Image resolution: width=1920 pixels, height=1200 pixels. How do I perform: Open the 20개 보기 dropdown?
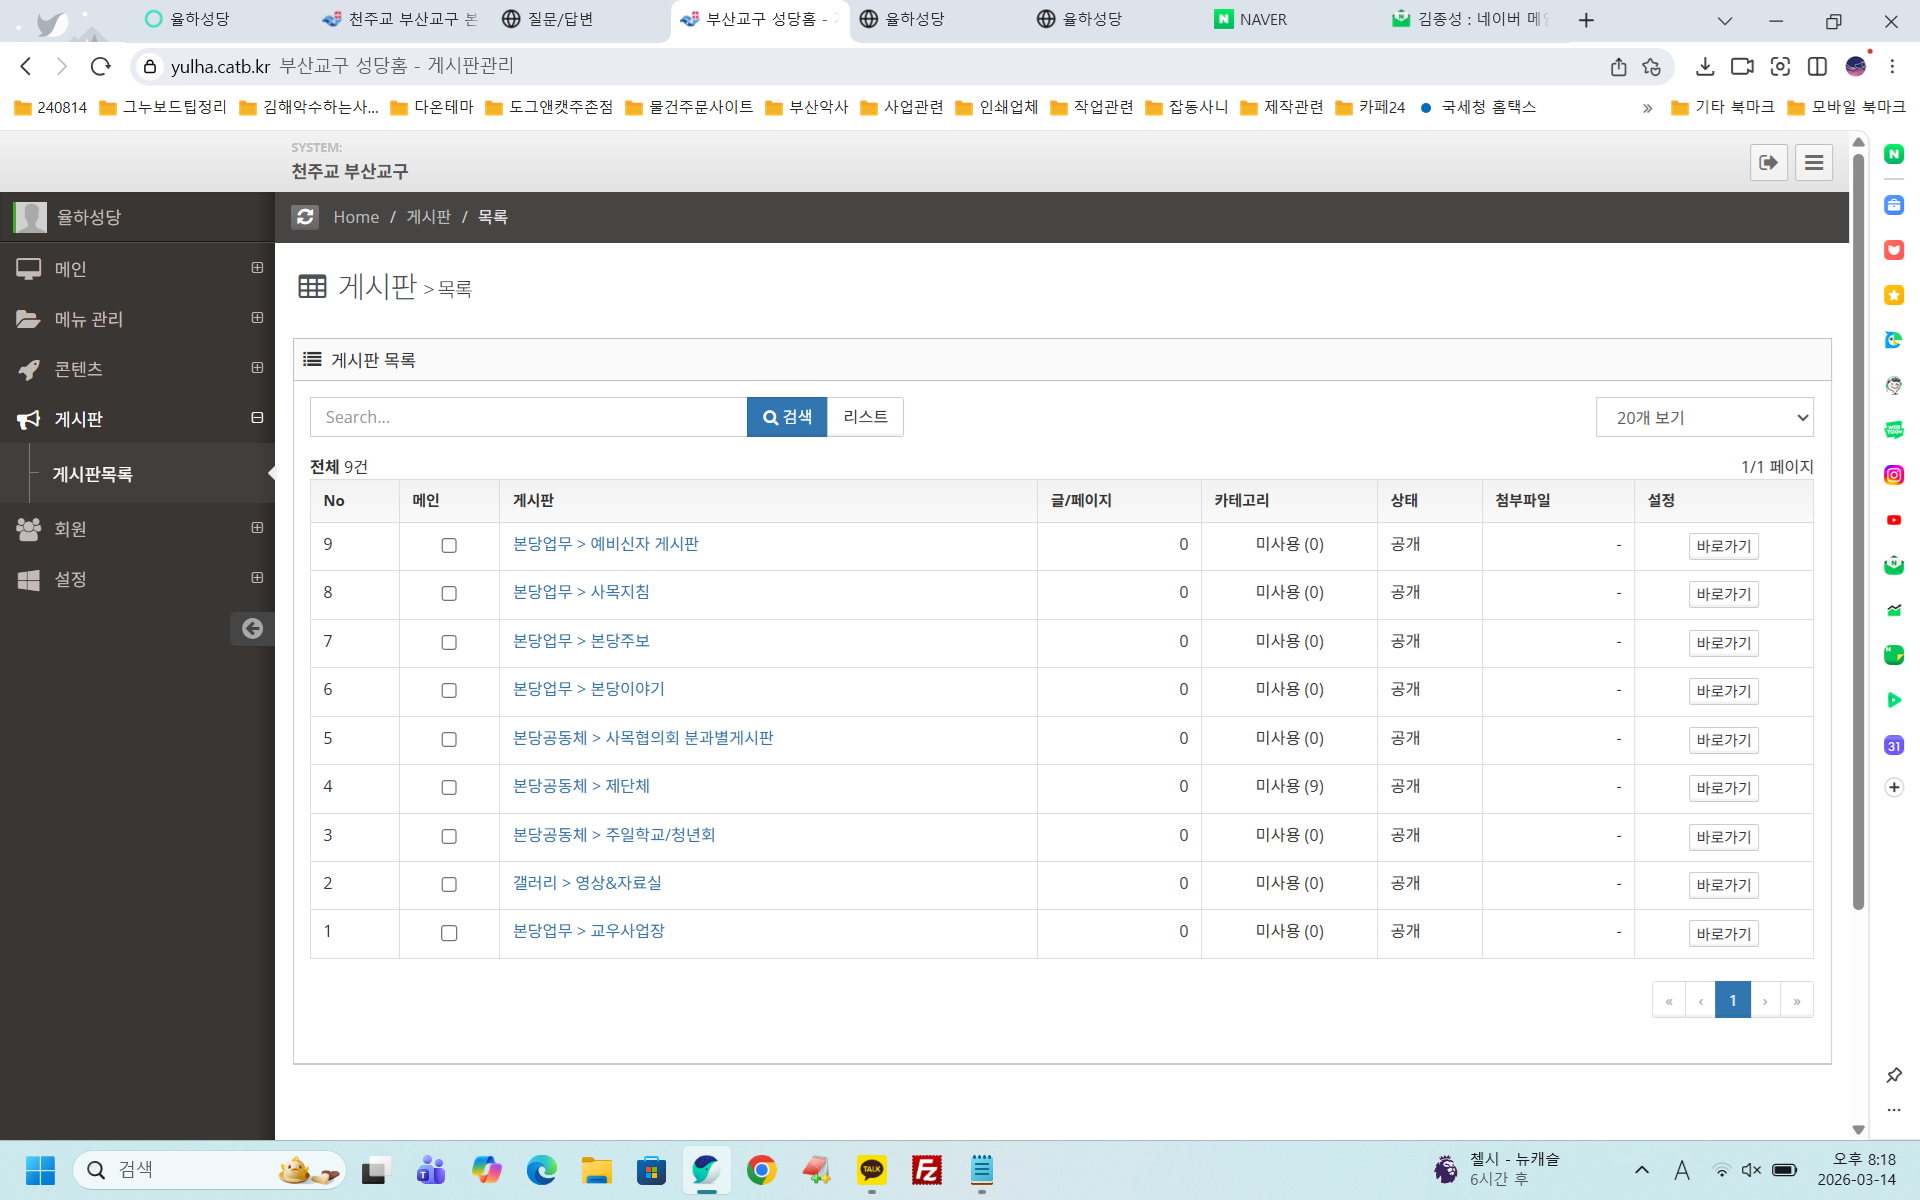[1704, 417]
